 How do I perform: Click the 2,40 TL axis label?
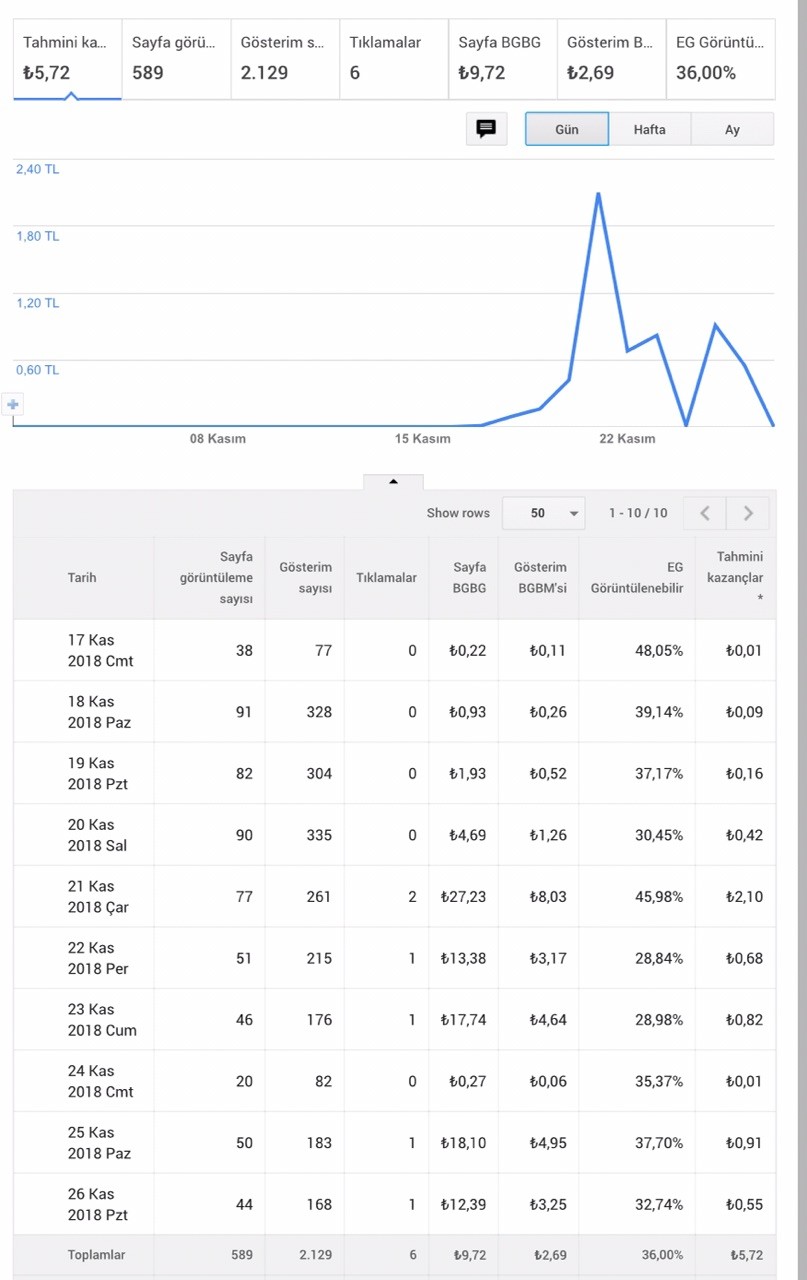click(x=38, y=169)
